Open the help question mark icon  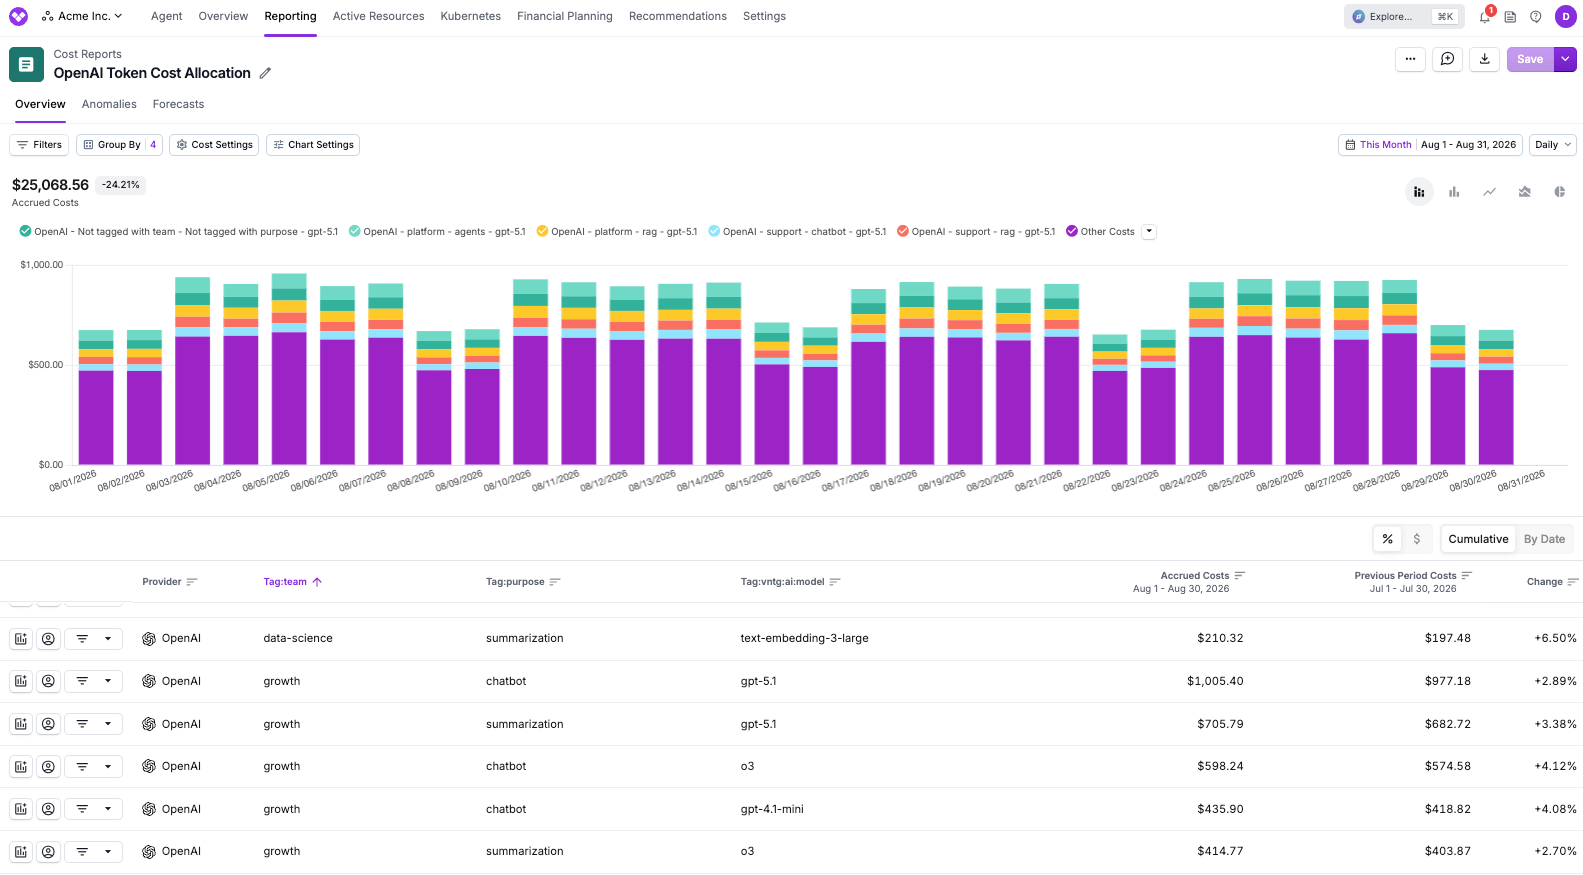(1536, 16)
